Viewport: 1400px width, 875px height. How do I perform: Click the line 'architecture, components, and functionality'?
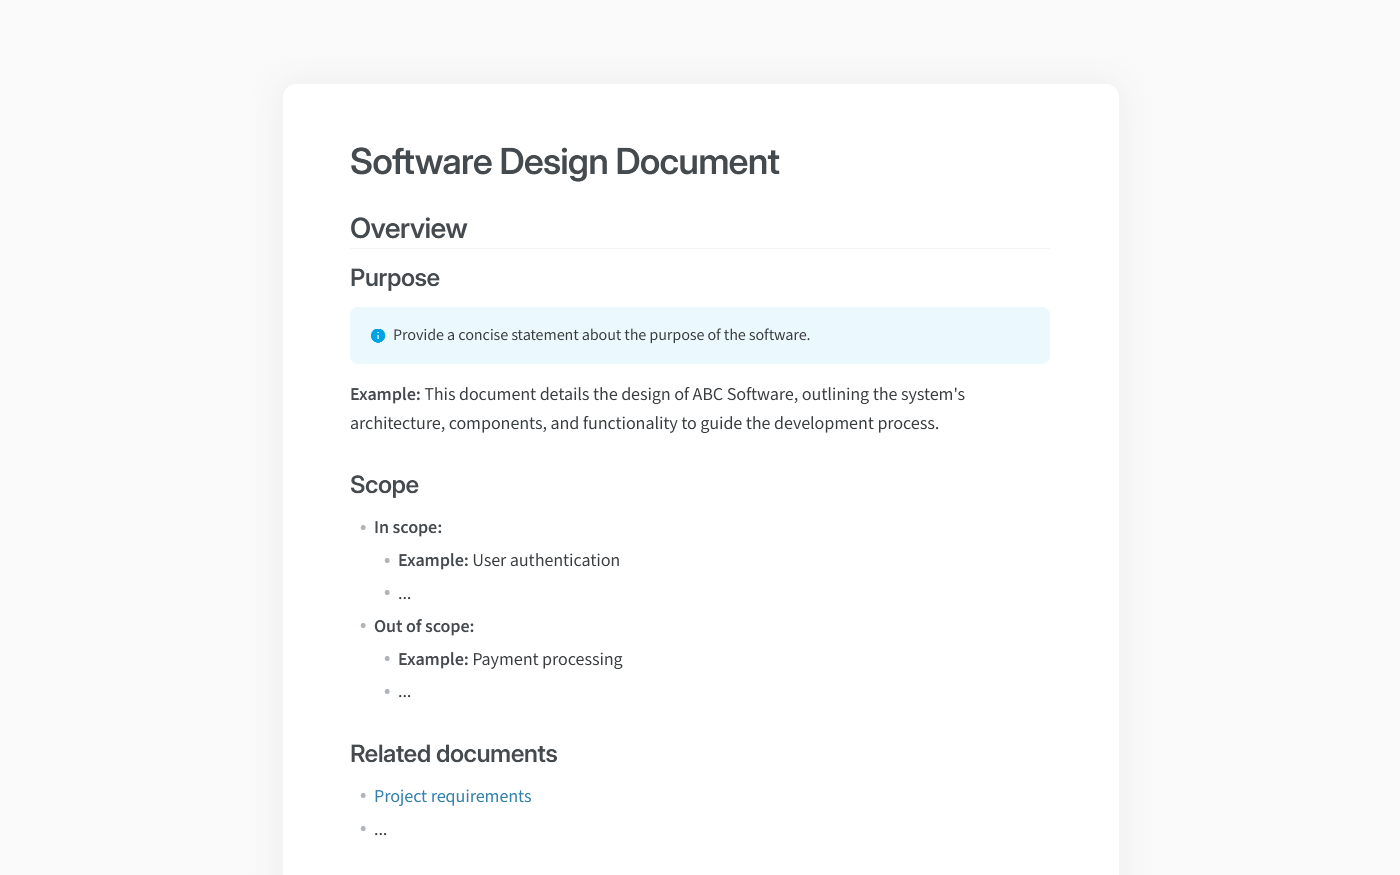tap(644, 423)
